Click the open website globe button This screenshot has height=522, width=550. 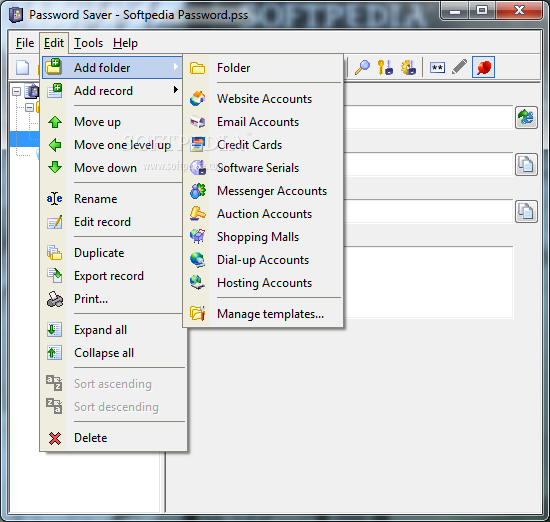[x=526, y=118]
